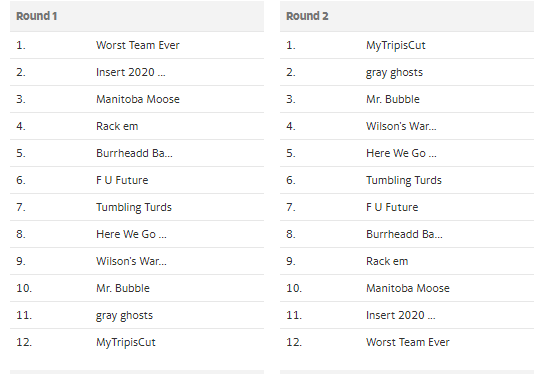The width and height of the screenshot is (543, 374).
Task: Select Worst Team Ever in Round 1
Action: pyautogui.click(x=138, y=45)
